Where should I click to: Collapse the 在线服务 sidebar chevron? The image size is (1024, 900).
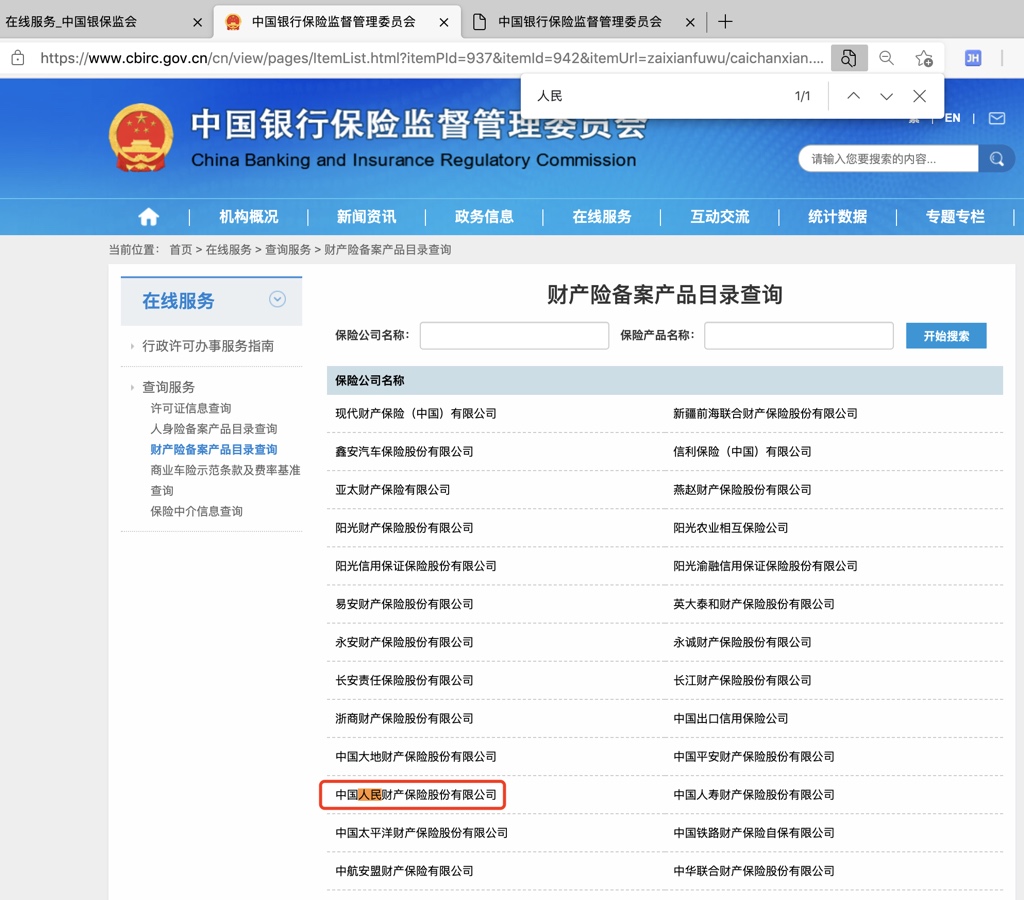click(278, 299)
